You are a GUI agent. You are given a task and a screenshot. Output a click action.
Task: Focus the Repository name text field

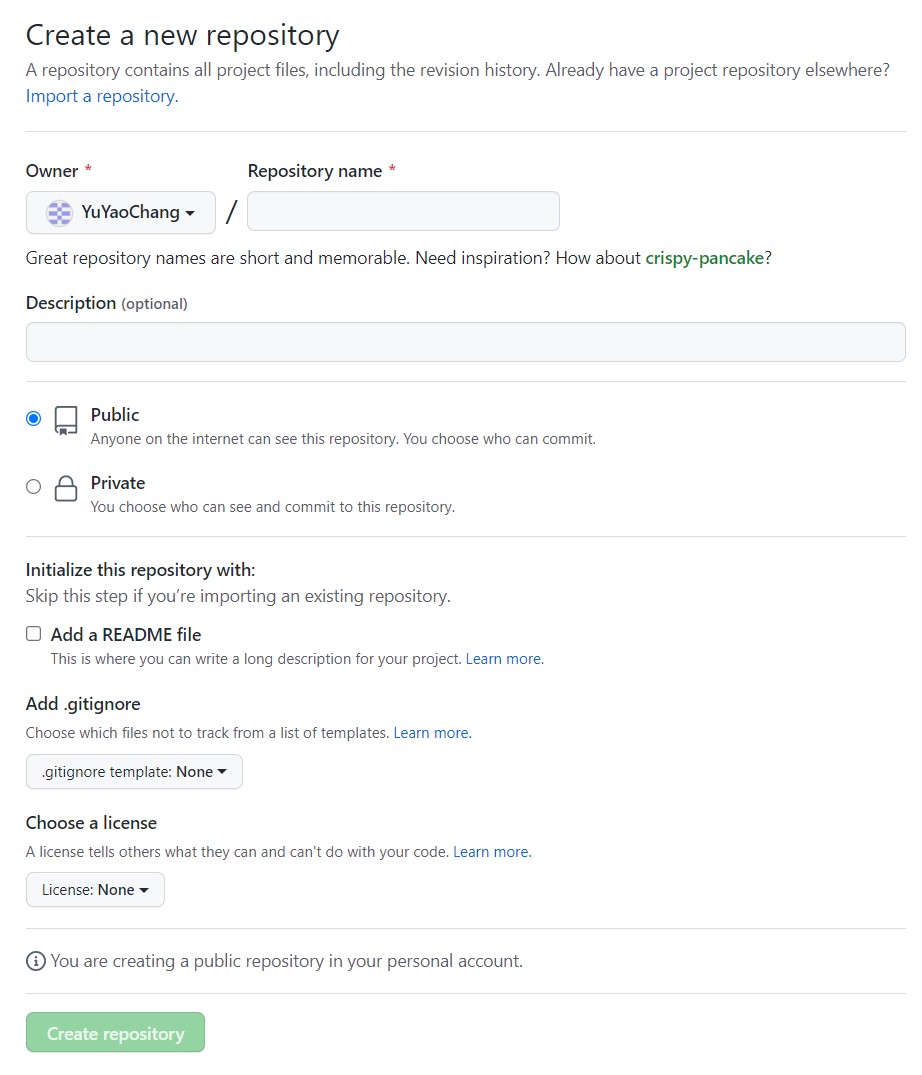coord(403,212)
